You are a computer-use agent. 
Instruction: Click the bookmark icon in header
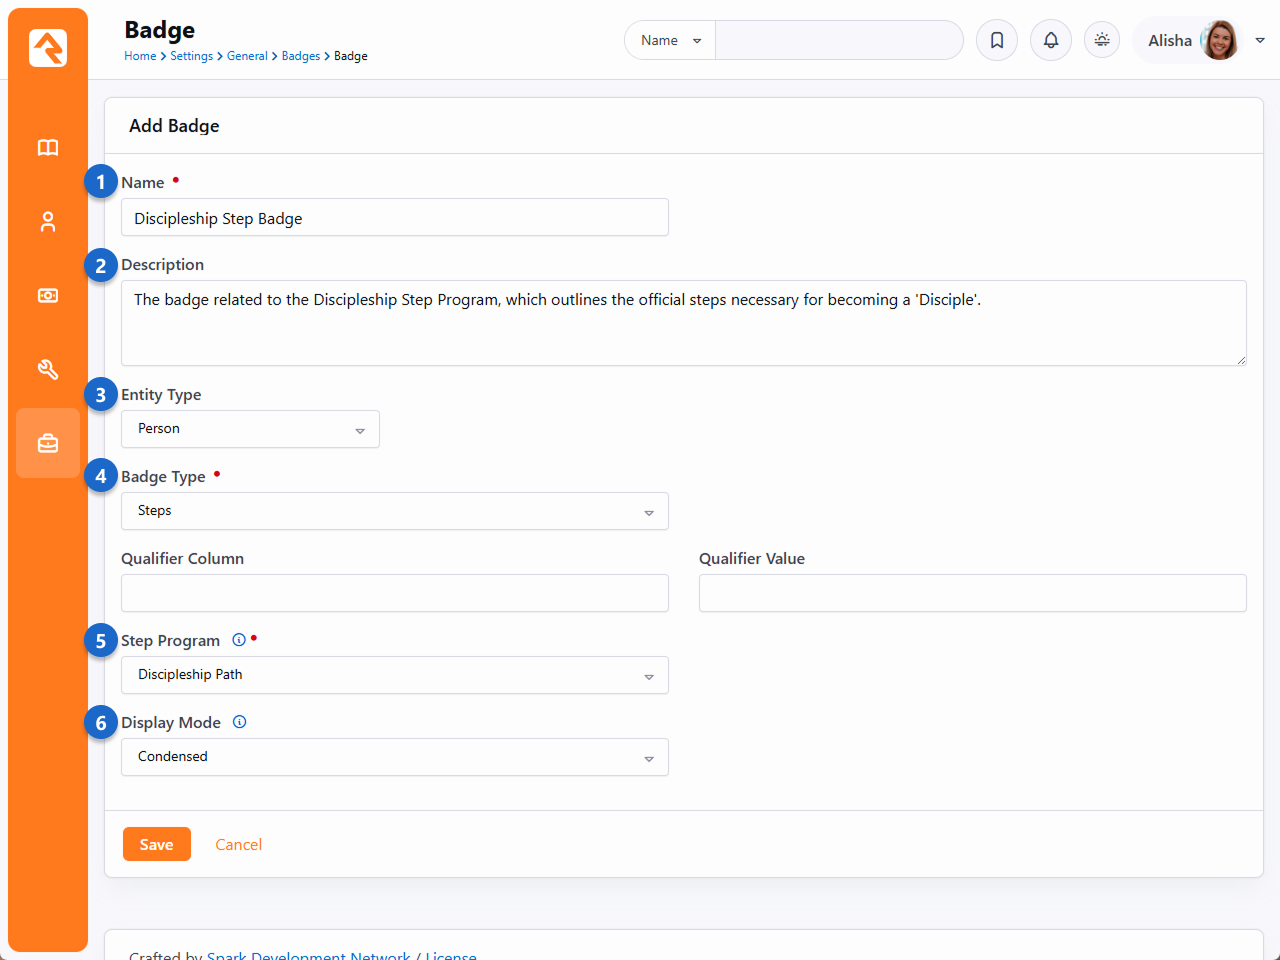pyautogui.click(x=997, y=40)
